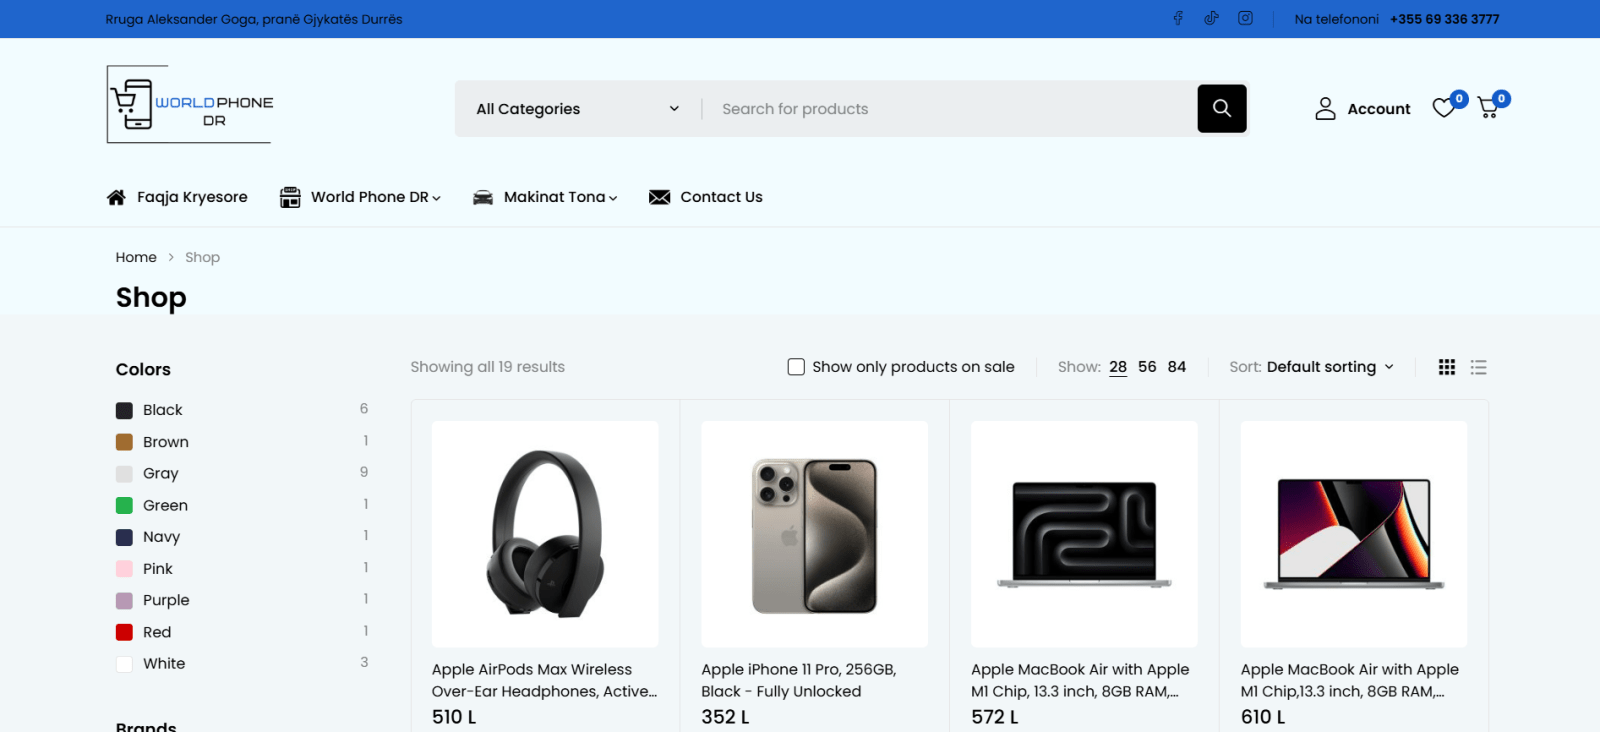This screenshot has height=732, width=1600.
Task: Click the Facebook icon in top bar
Action: click(1178, 18)
